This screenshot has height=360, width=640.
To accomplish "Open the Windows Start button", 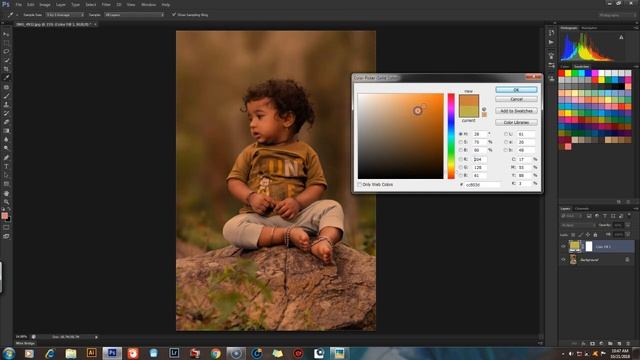I will [x=9, y=353].
